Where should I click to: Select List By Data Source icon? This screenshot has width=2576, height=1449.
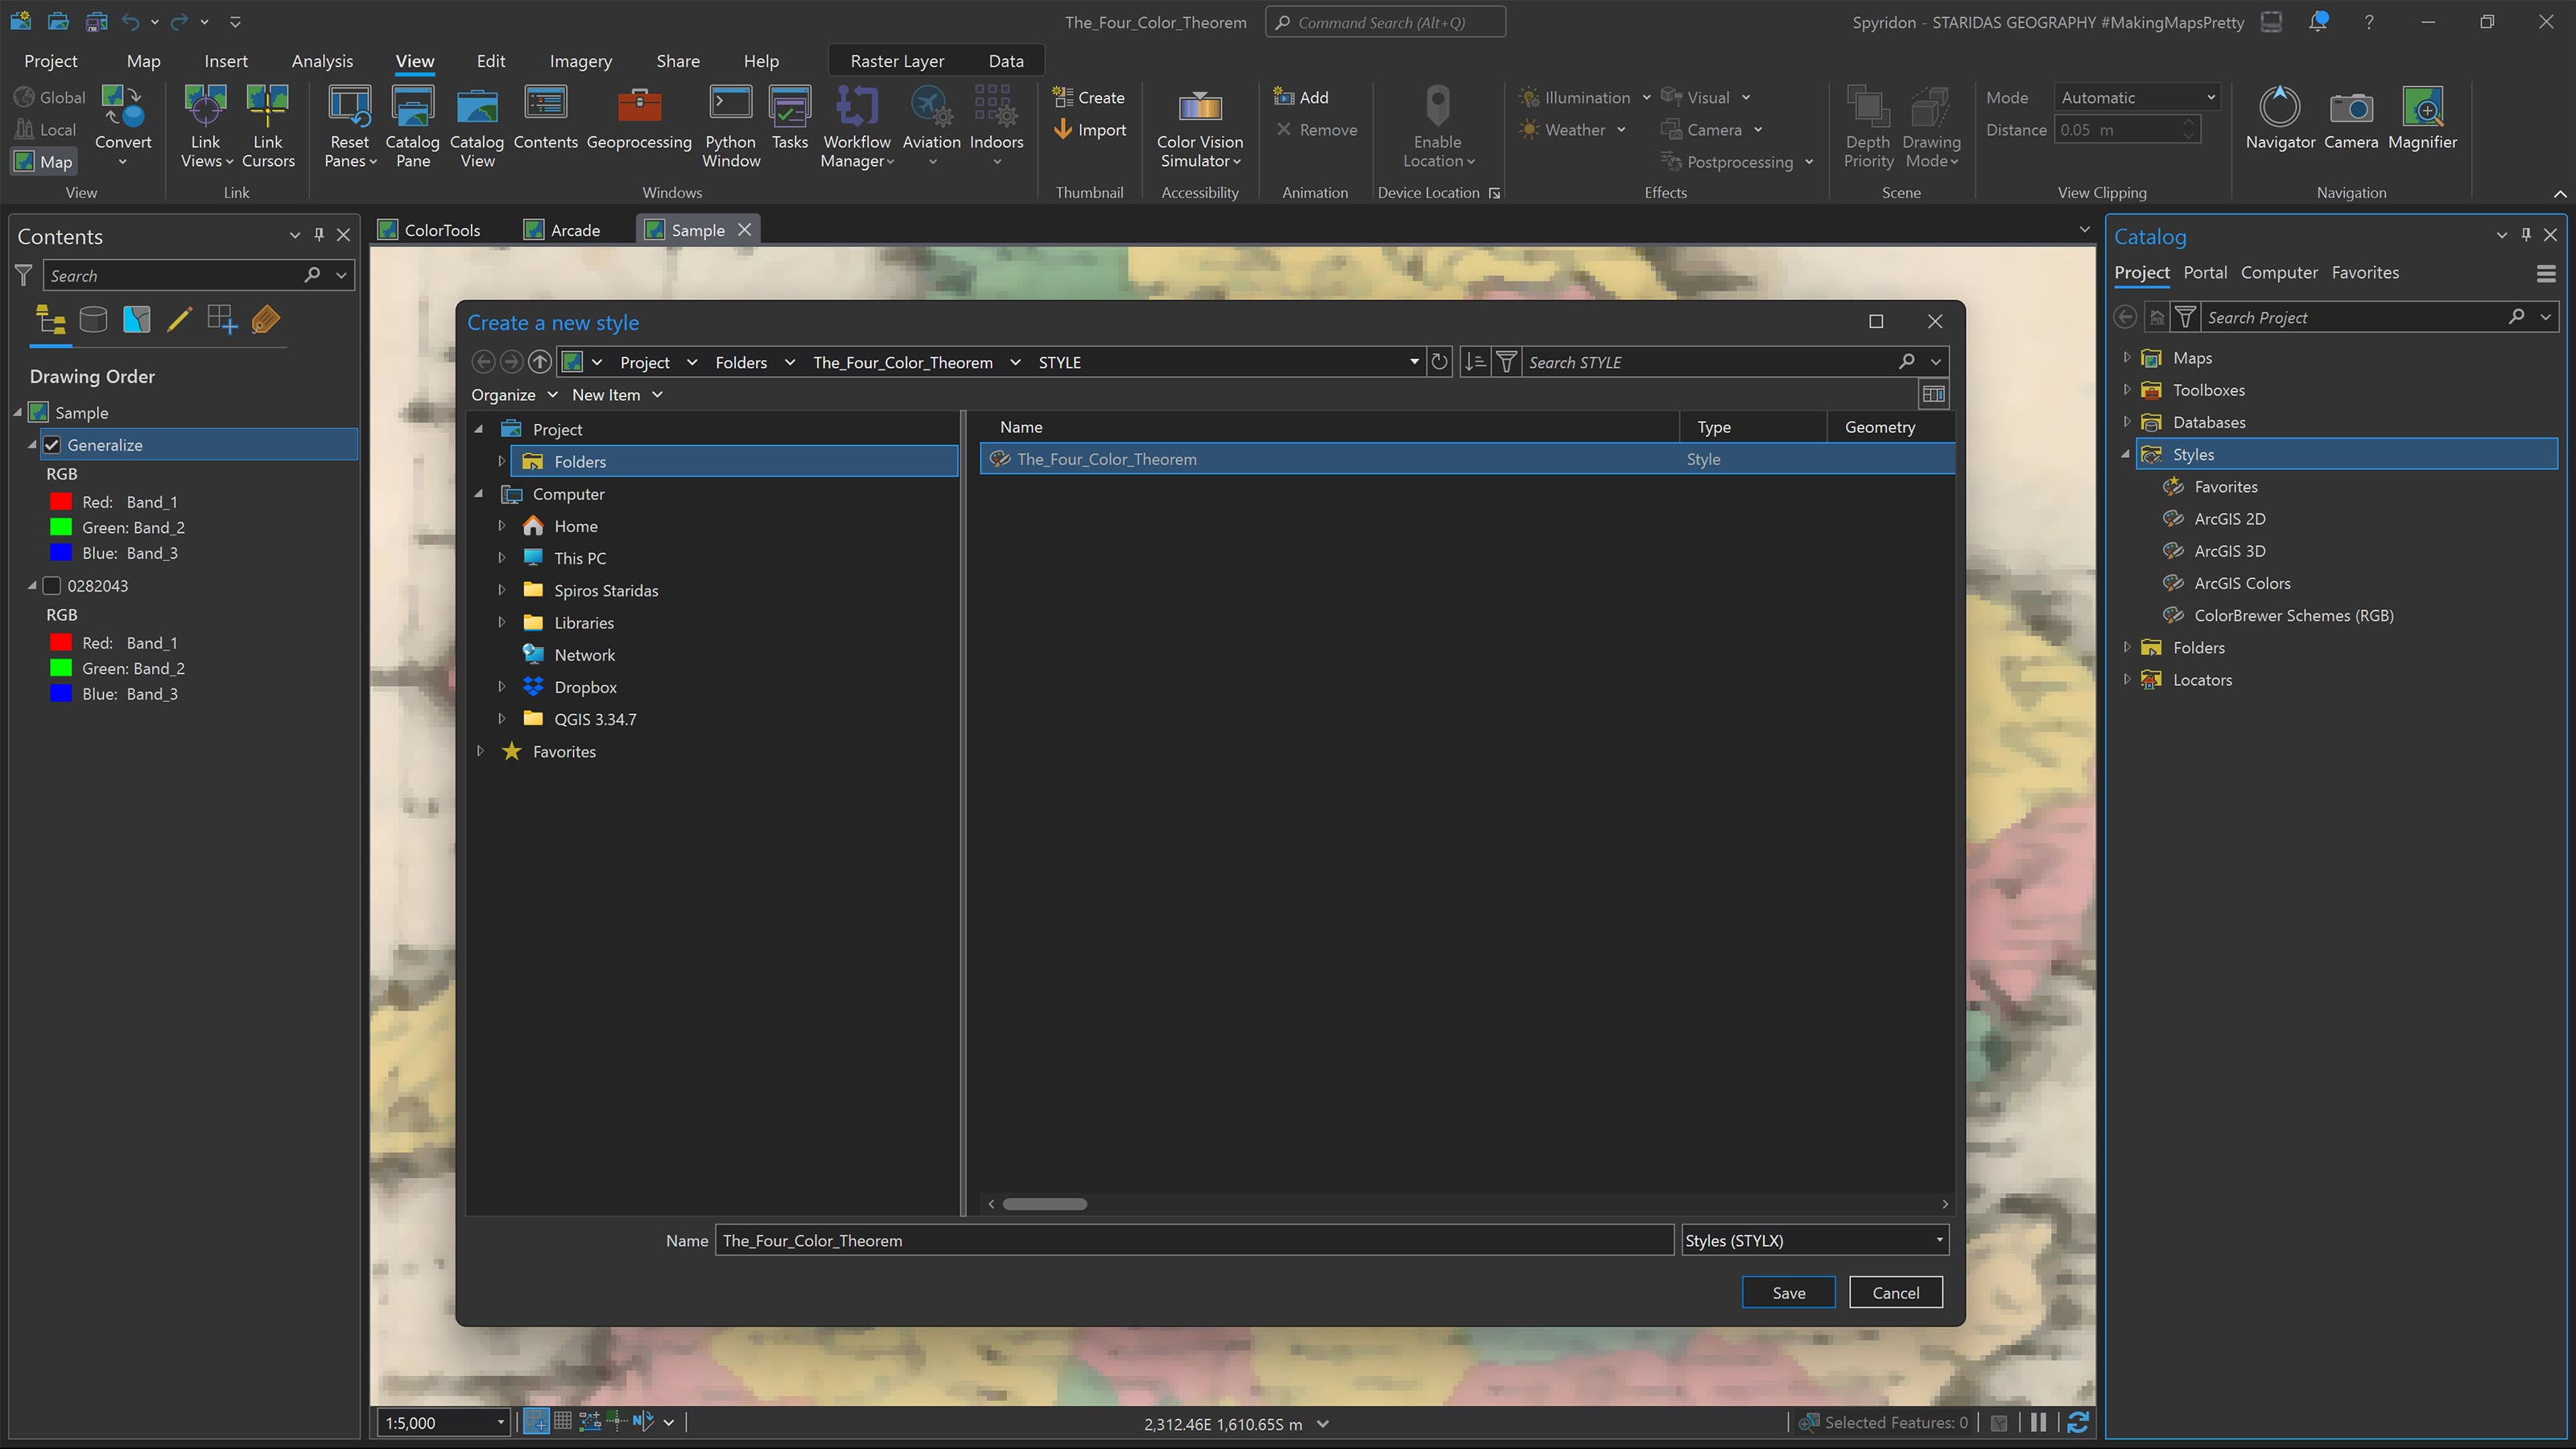pos(93,320)
